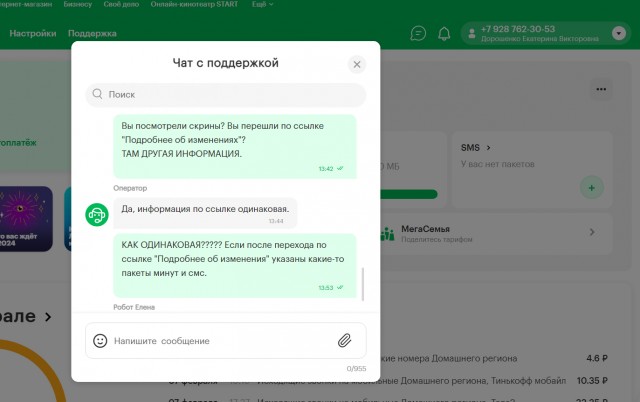Open the Своё дело top link
This screenshot has width=640, height=402.
pos(121,4)
